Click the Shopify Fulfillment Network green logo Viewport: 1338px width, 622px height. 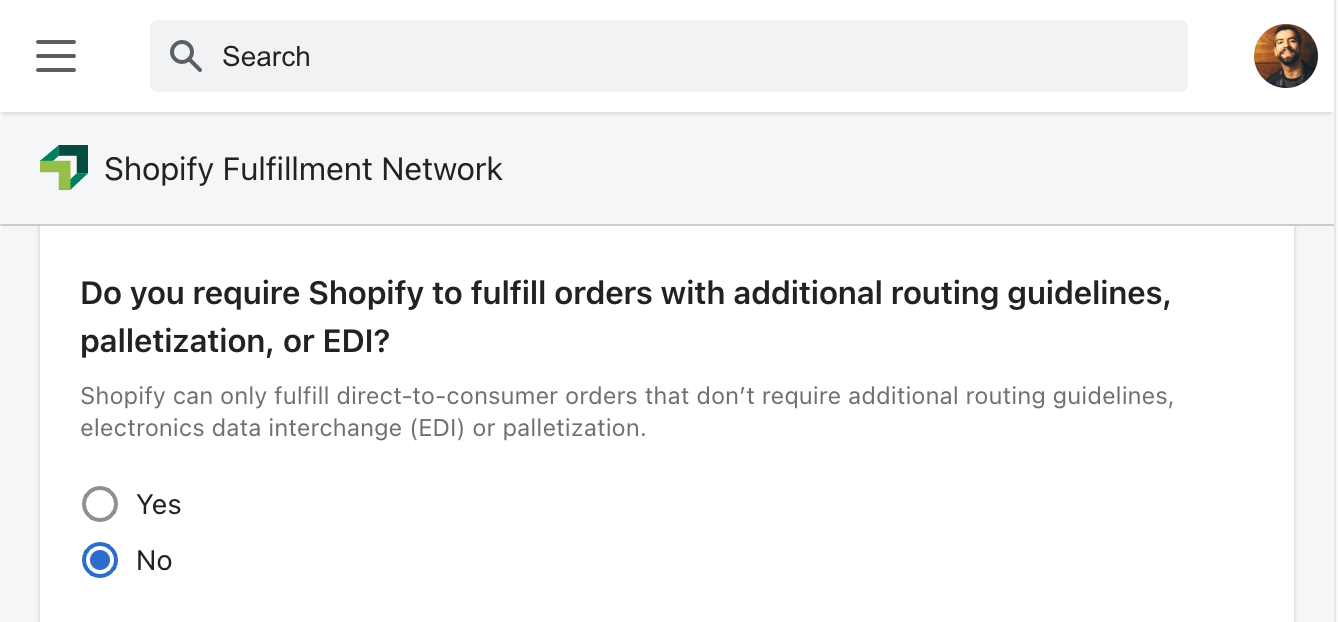[x=64, y=167]
